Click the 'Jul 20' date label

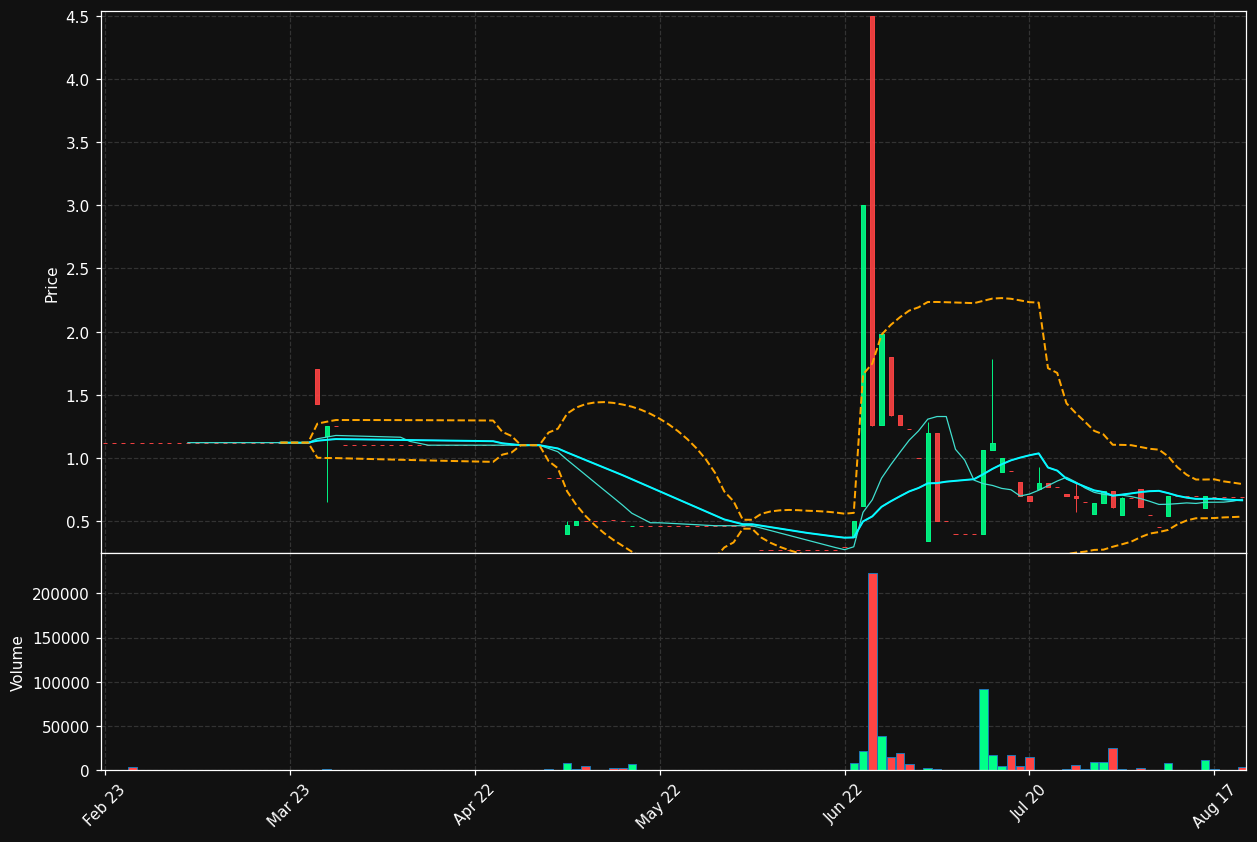pos(1028,805)
